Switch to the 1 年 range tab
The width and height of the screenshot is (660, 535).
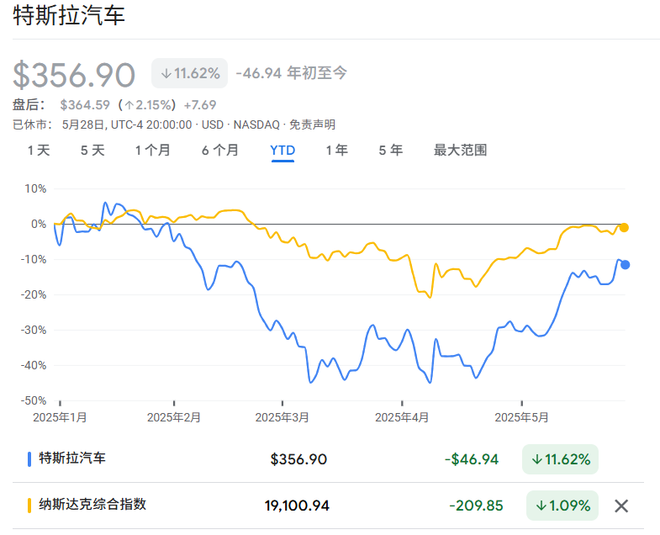click(x=337, y=150)
